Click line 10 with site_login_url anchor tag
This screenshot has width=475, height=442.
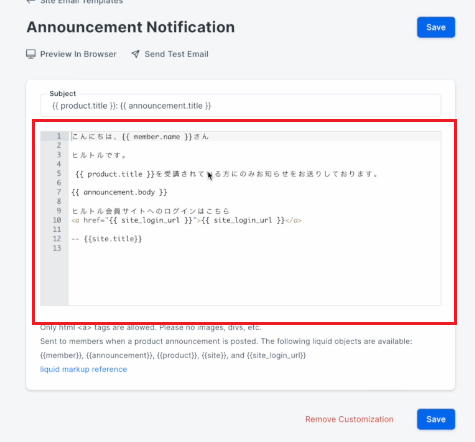(x=186, y=220)
